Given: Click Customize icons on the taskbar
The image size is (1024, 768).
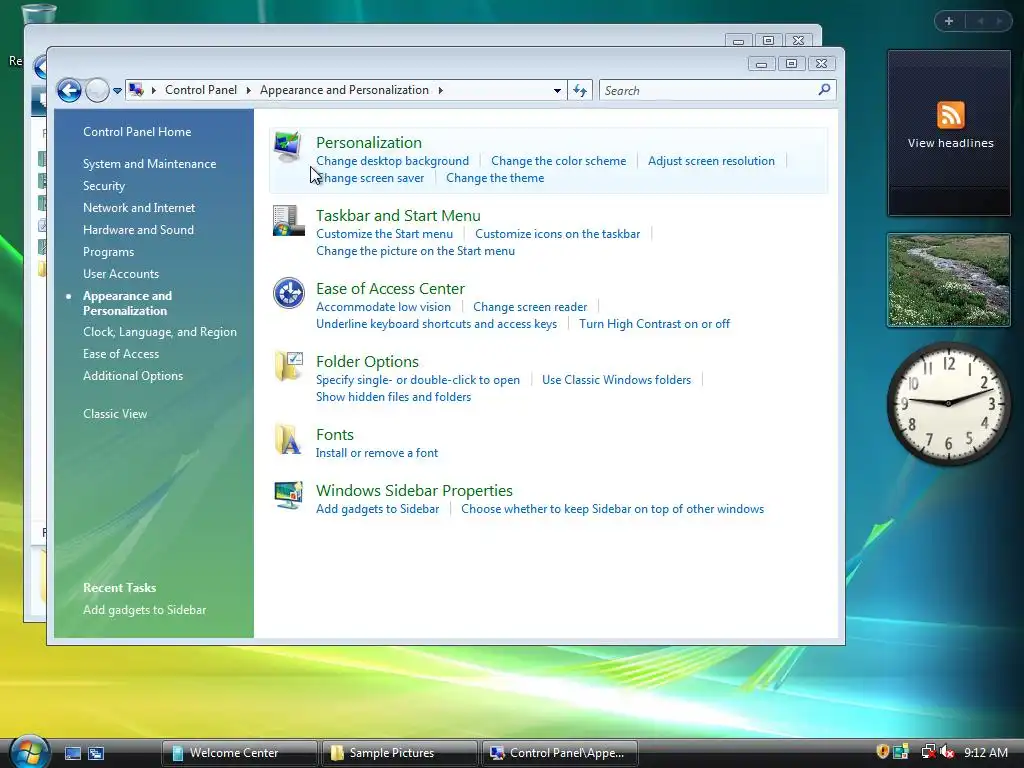Looking at the screenshot, I should [558, 234].
